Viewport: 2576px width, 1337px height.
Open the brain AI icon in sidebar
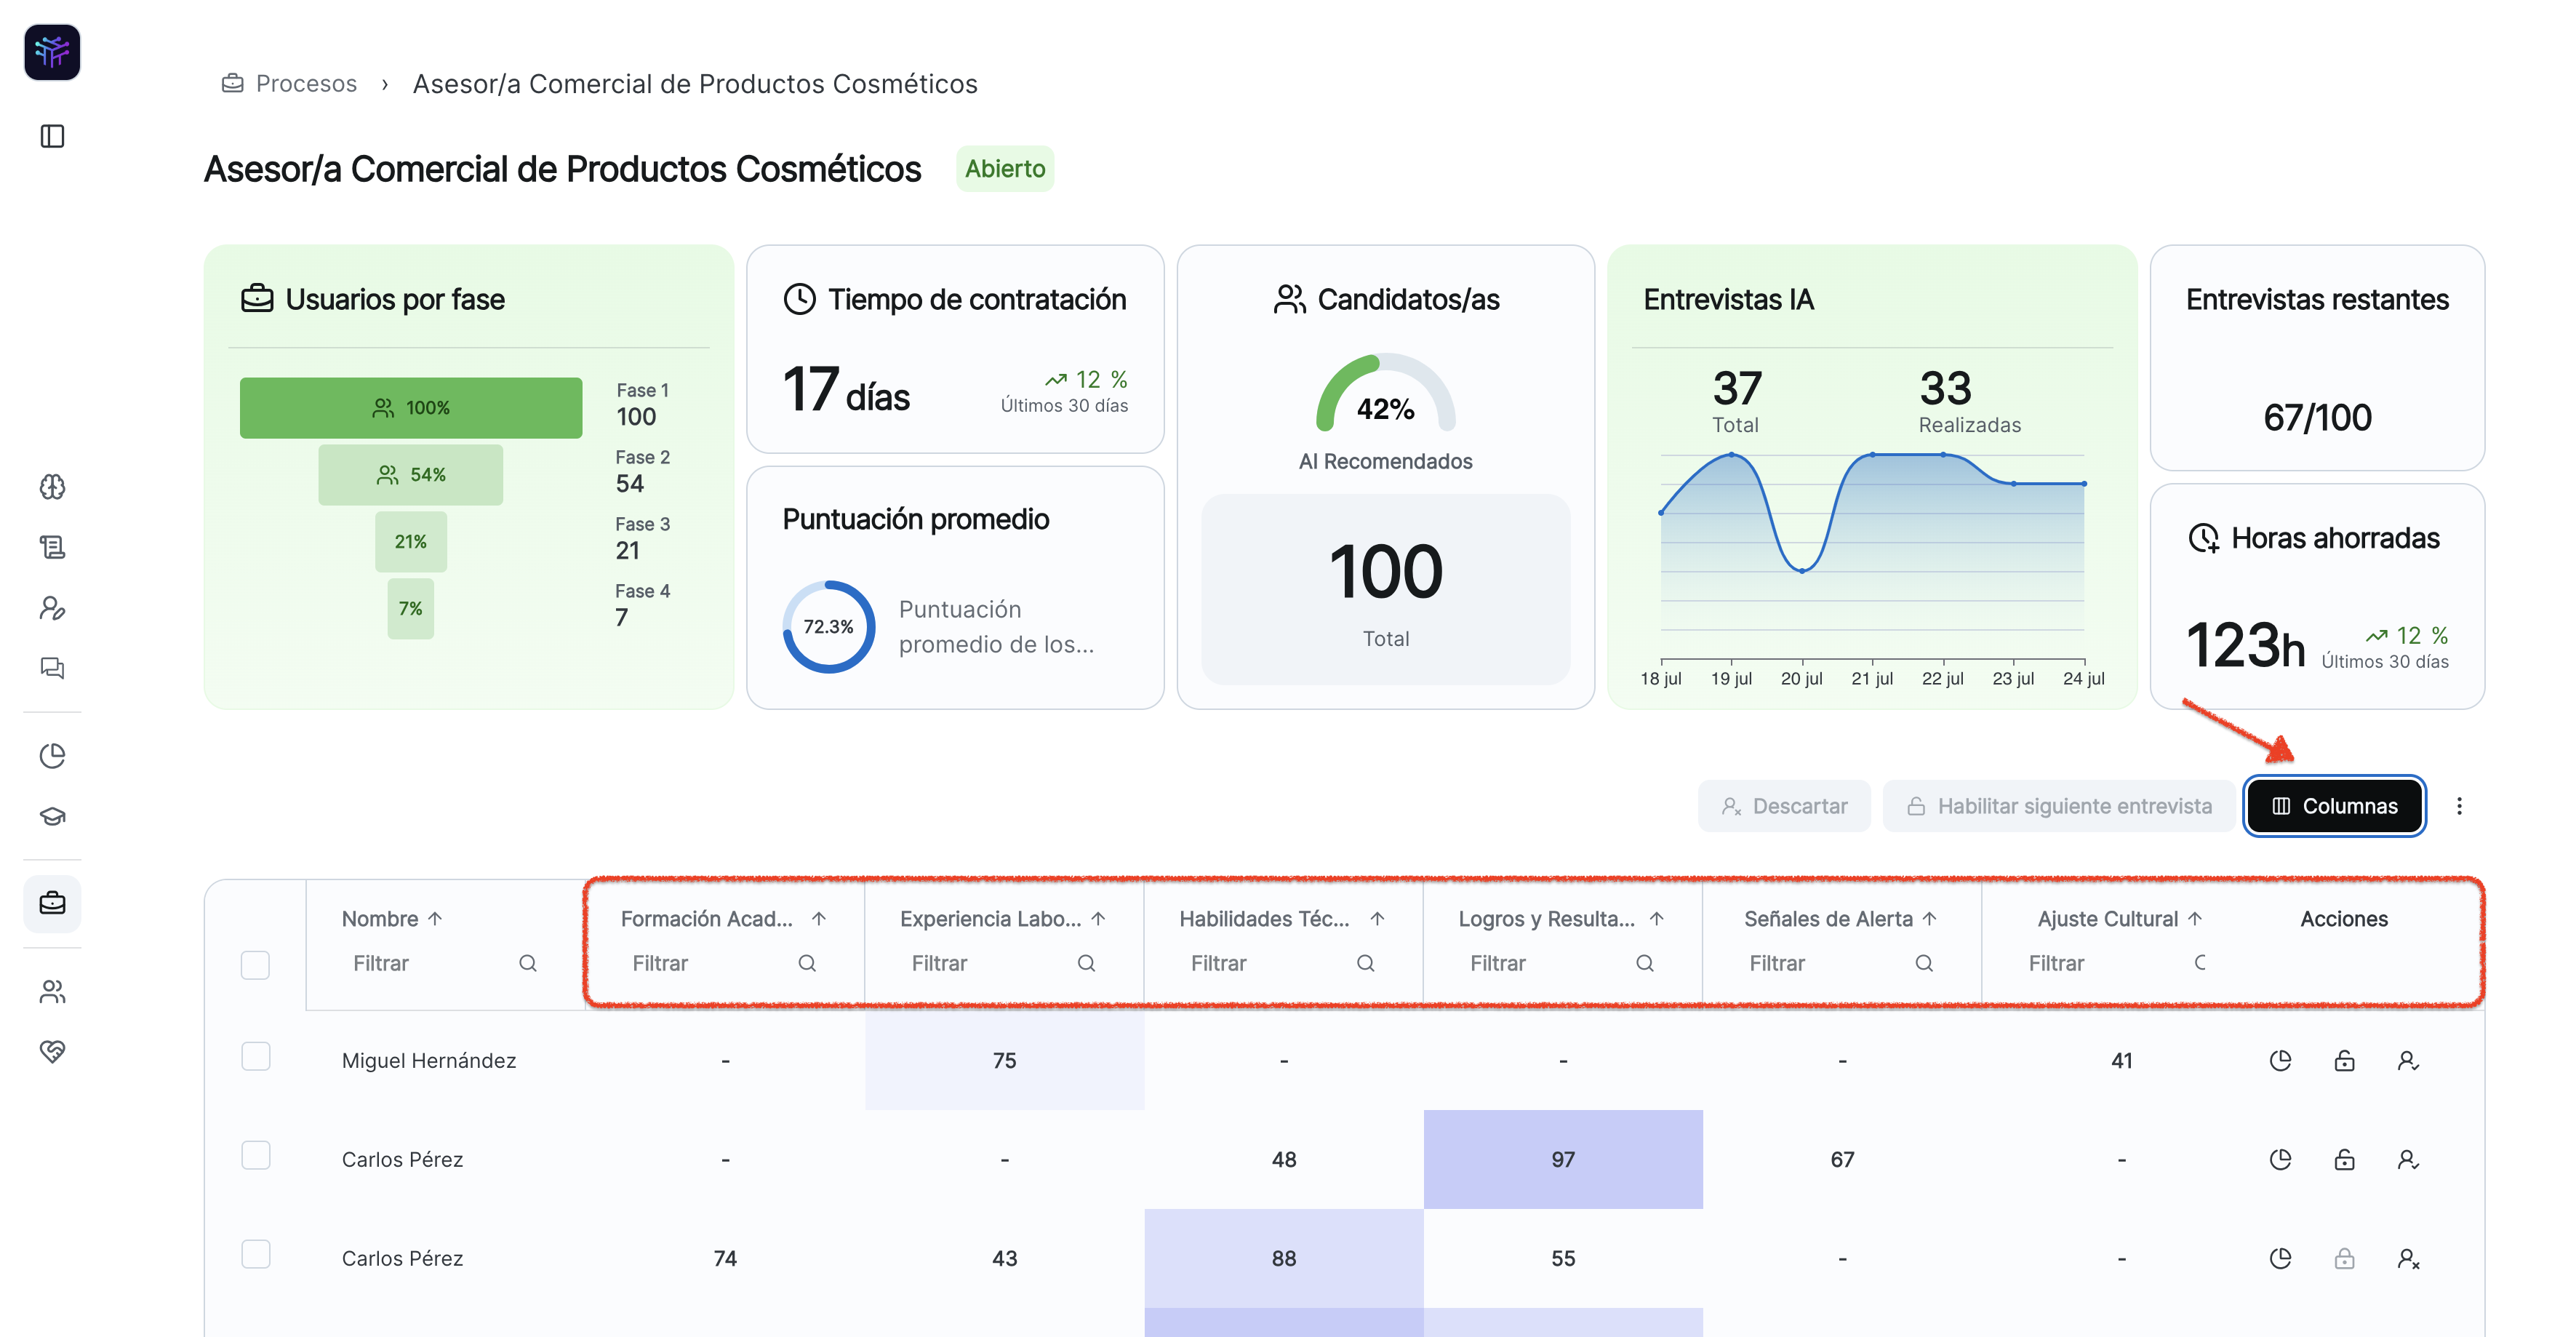52,487
